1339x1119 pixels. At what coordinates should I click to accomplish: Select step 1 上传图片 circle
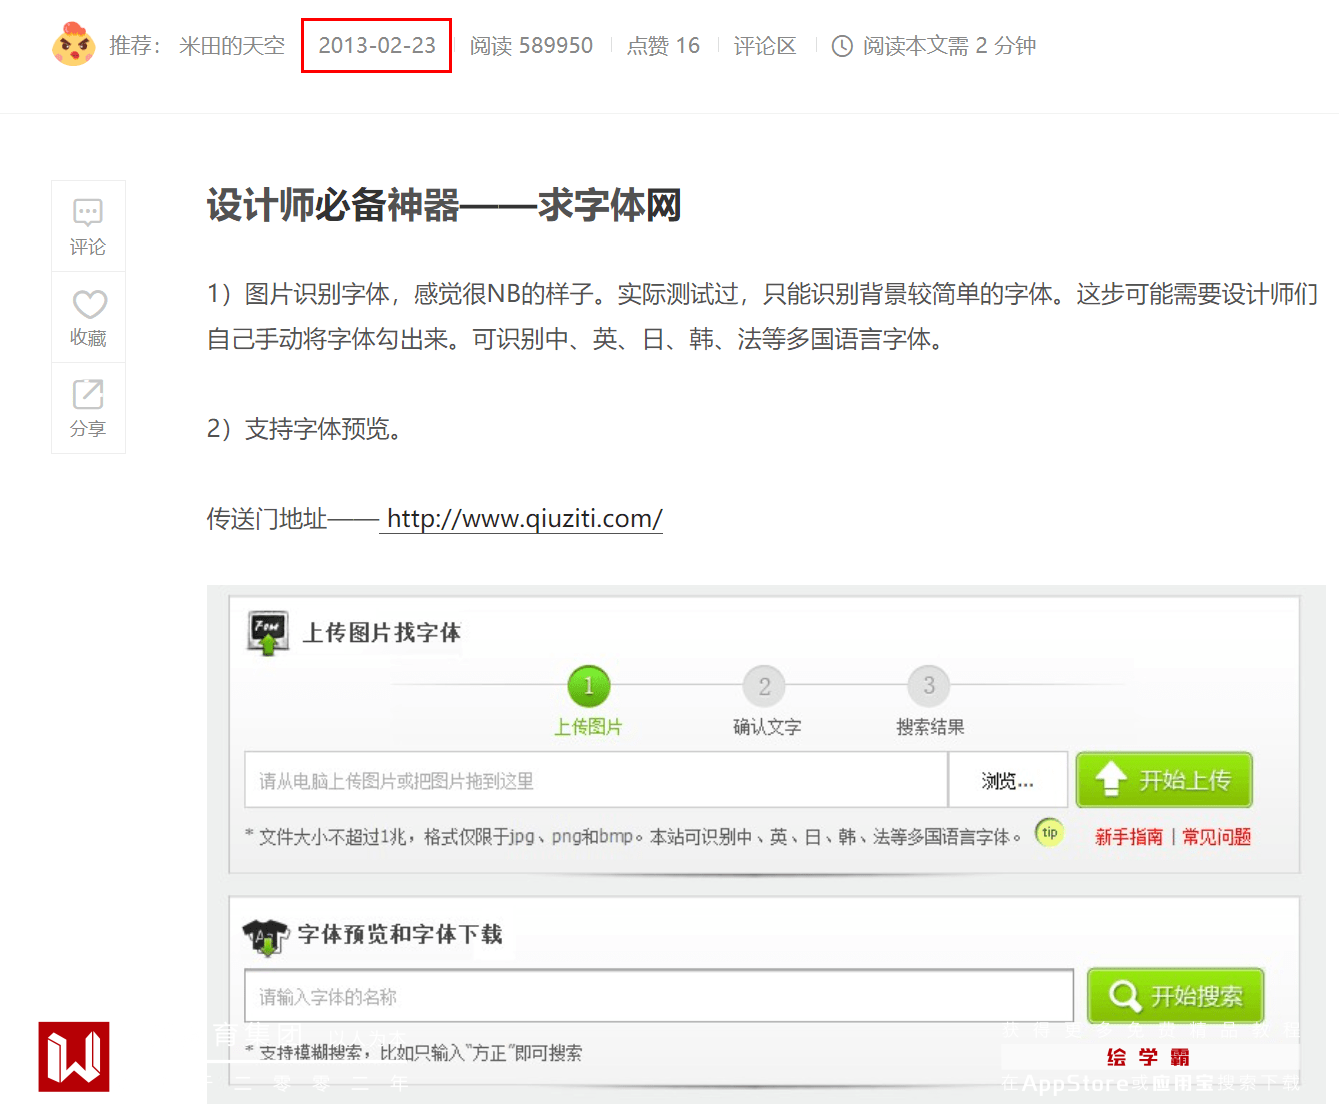(x=589, y=686)
